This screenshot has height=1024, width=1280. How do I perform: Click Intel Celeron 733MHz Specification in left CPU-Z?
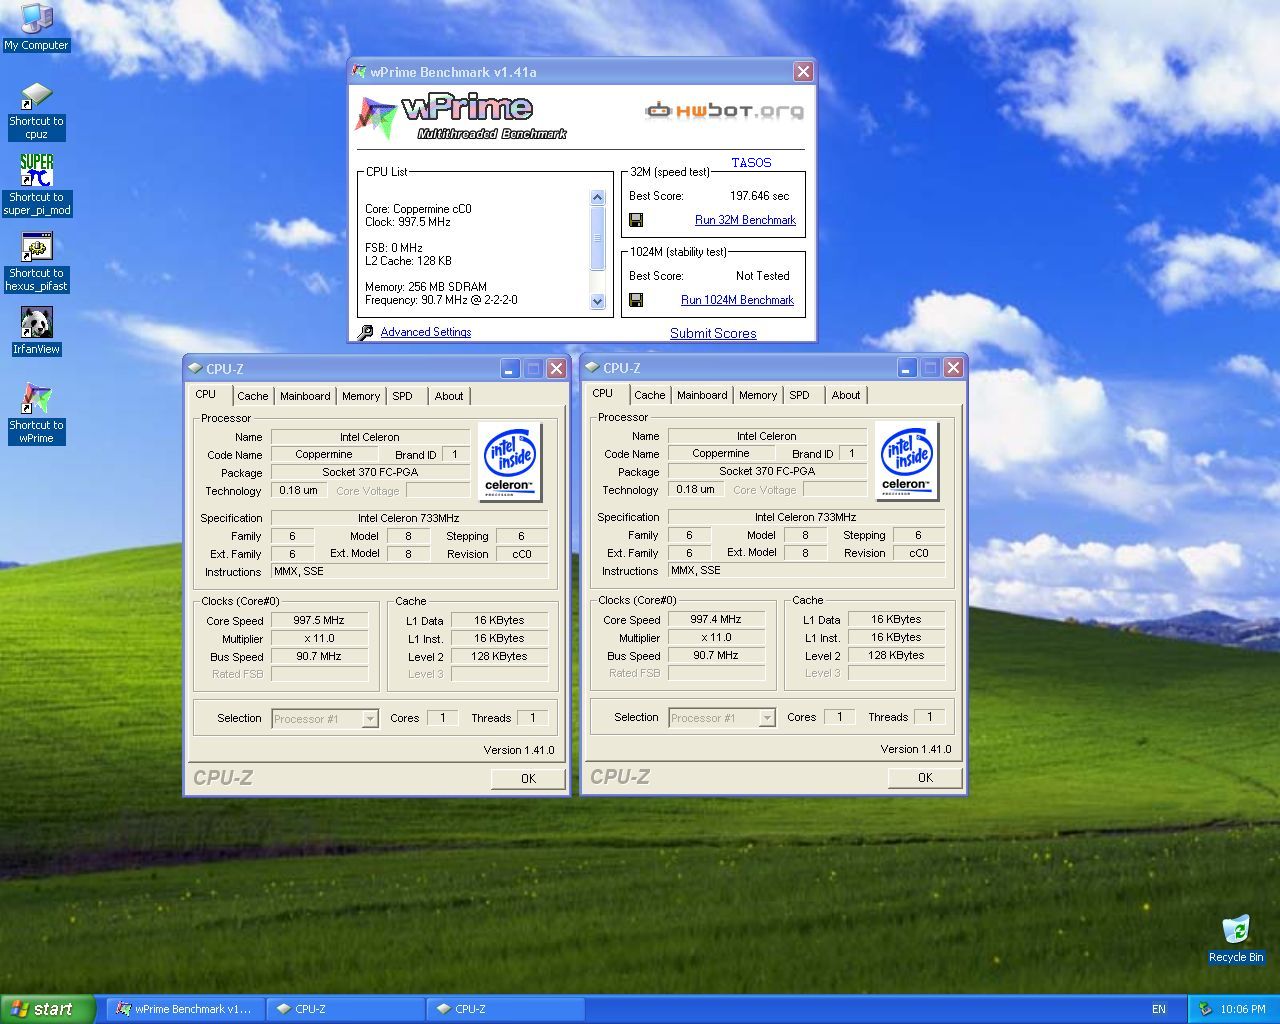(x=409, y=518)
